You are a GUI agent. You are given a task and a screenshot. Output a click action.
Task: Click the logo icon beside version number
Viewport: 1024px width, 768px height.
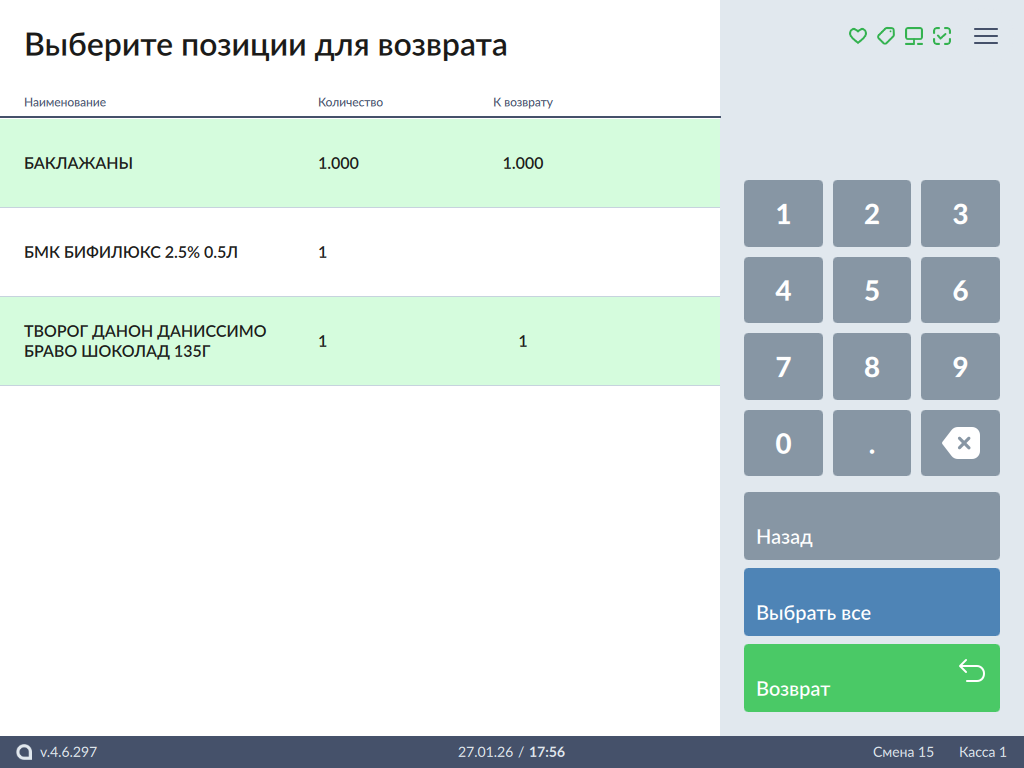25,752
